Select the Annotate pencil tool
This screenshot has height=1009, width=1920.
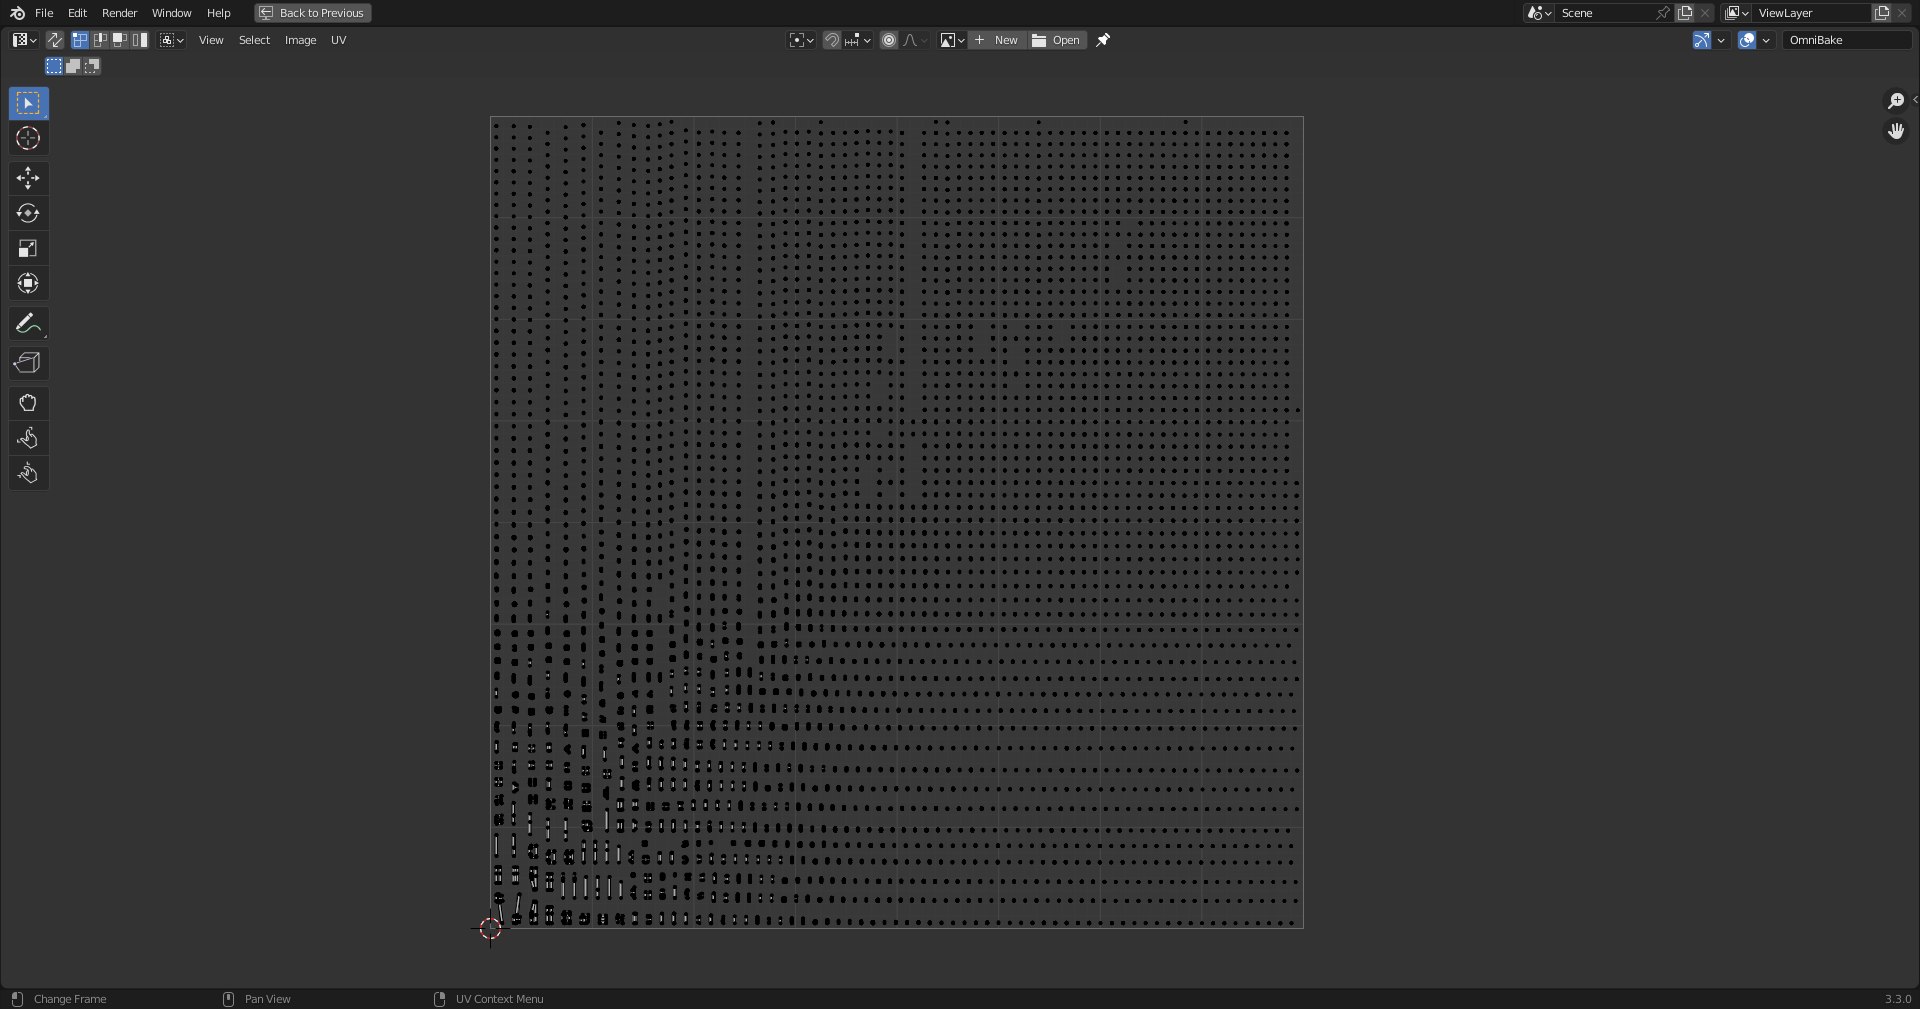click(28, 323)
